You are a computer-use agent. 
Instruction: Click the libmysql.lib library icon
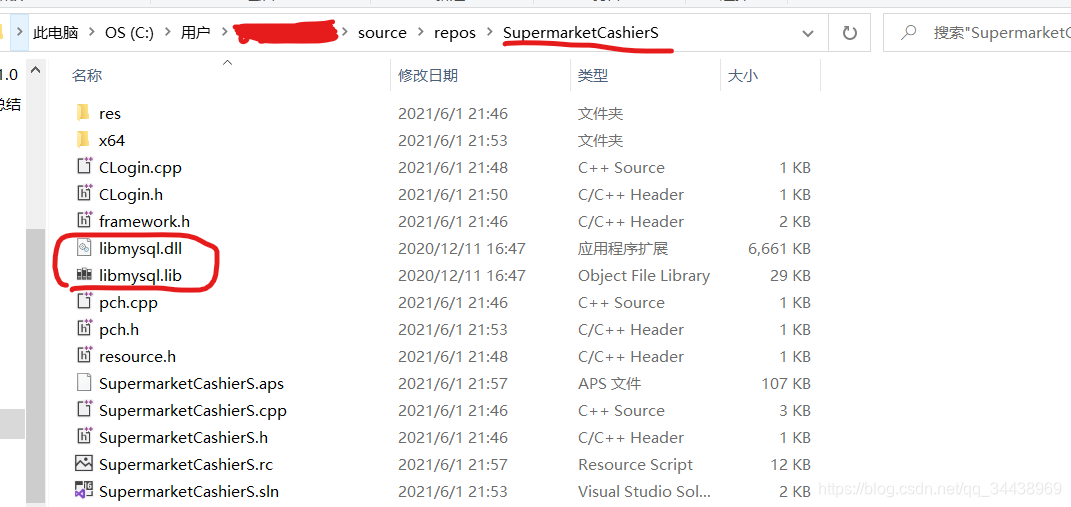click(x=83, y=275)
